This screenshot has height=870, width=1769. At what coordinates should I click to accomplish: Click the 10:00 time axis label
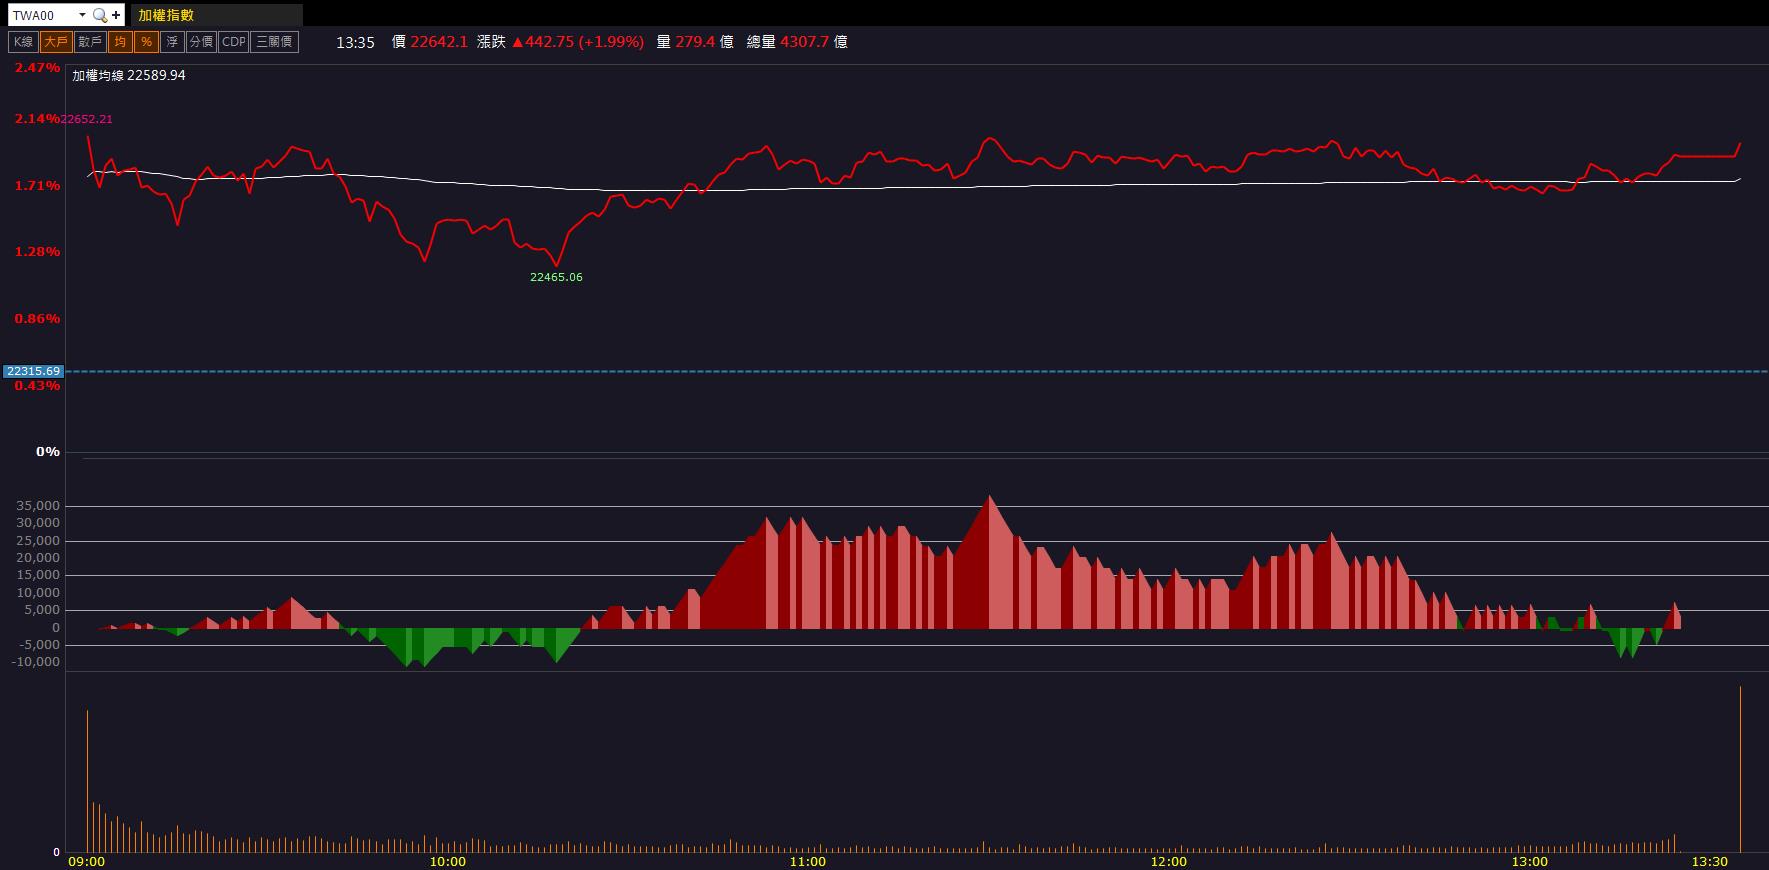pyautogui.click(x=447, y=861)
